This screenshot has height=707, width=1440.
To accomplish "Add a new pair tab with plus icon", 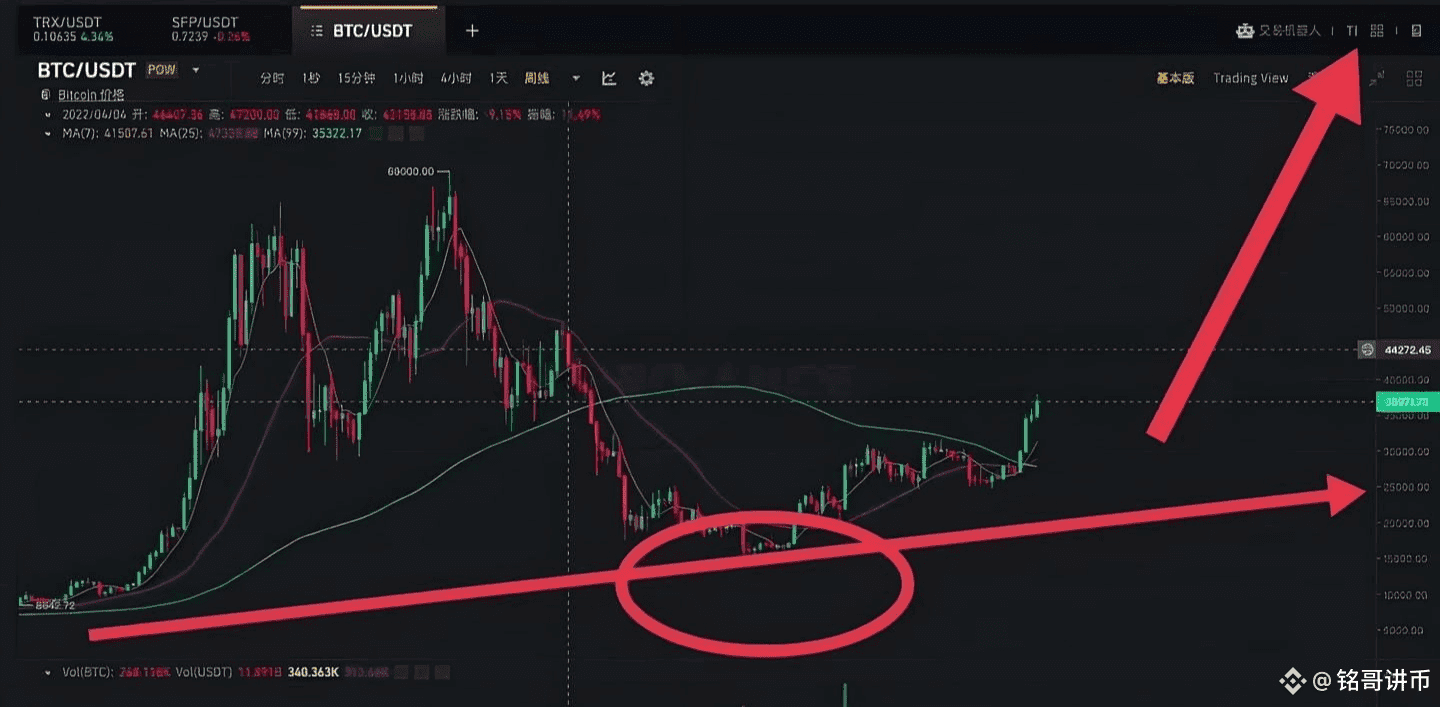I will (x=472, y=31).
